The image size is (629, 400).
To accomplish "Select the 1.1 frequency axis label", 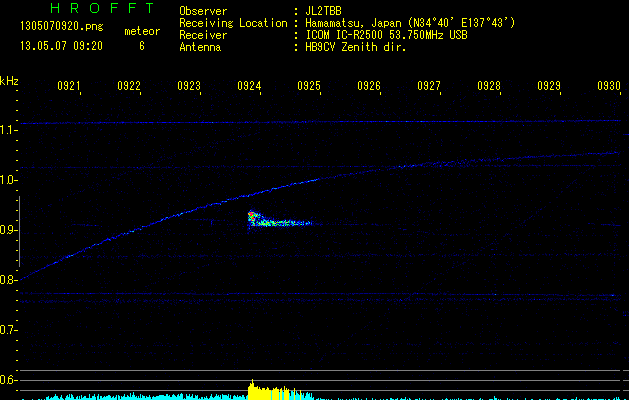I will click(x=9, y=130).
